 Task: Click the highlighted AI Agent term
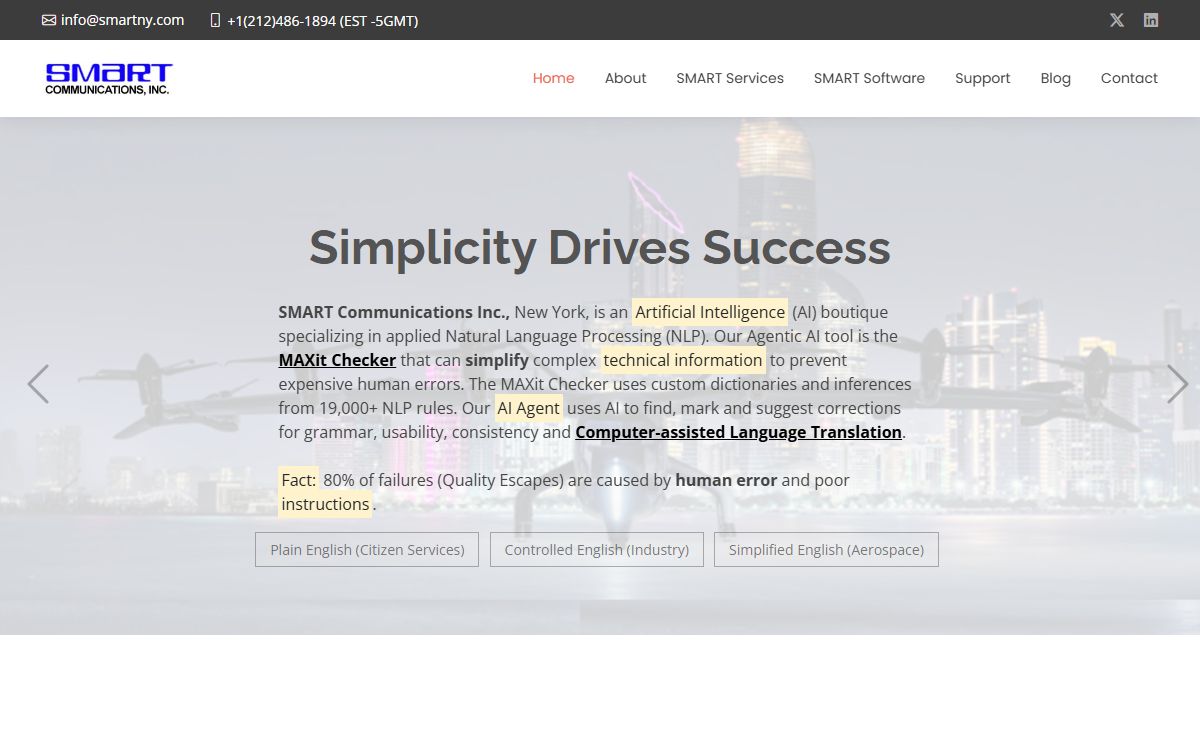pyautogui.click(x=529, y=408)
